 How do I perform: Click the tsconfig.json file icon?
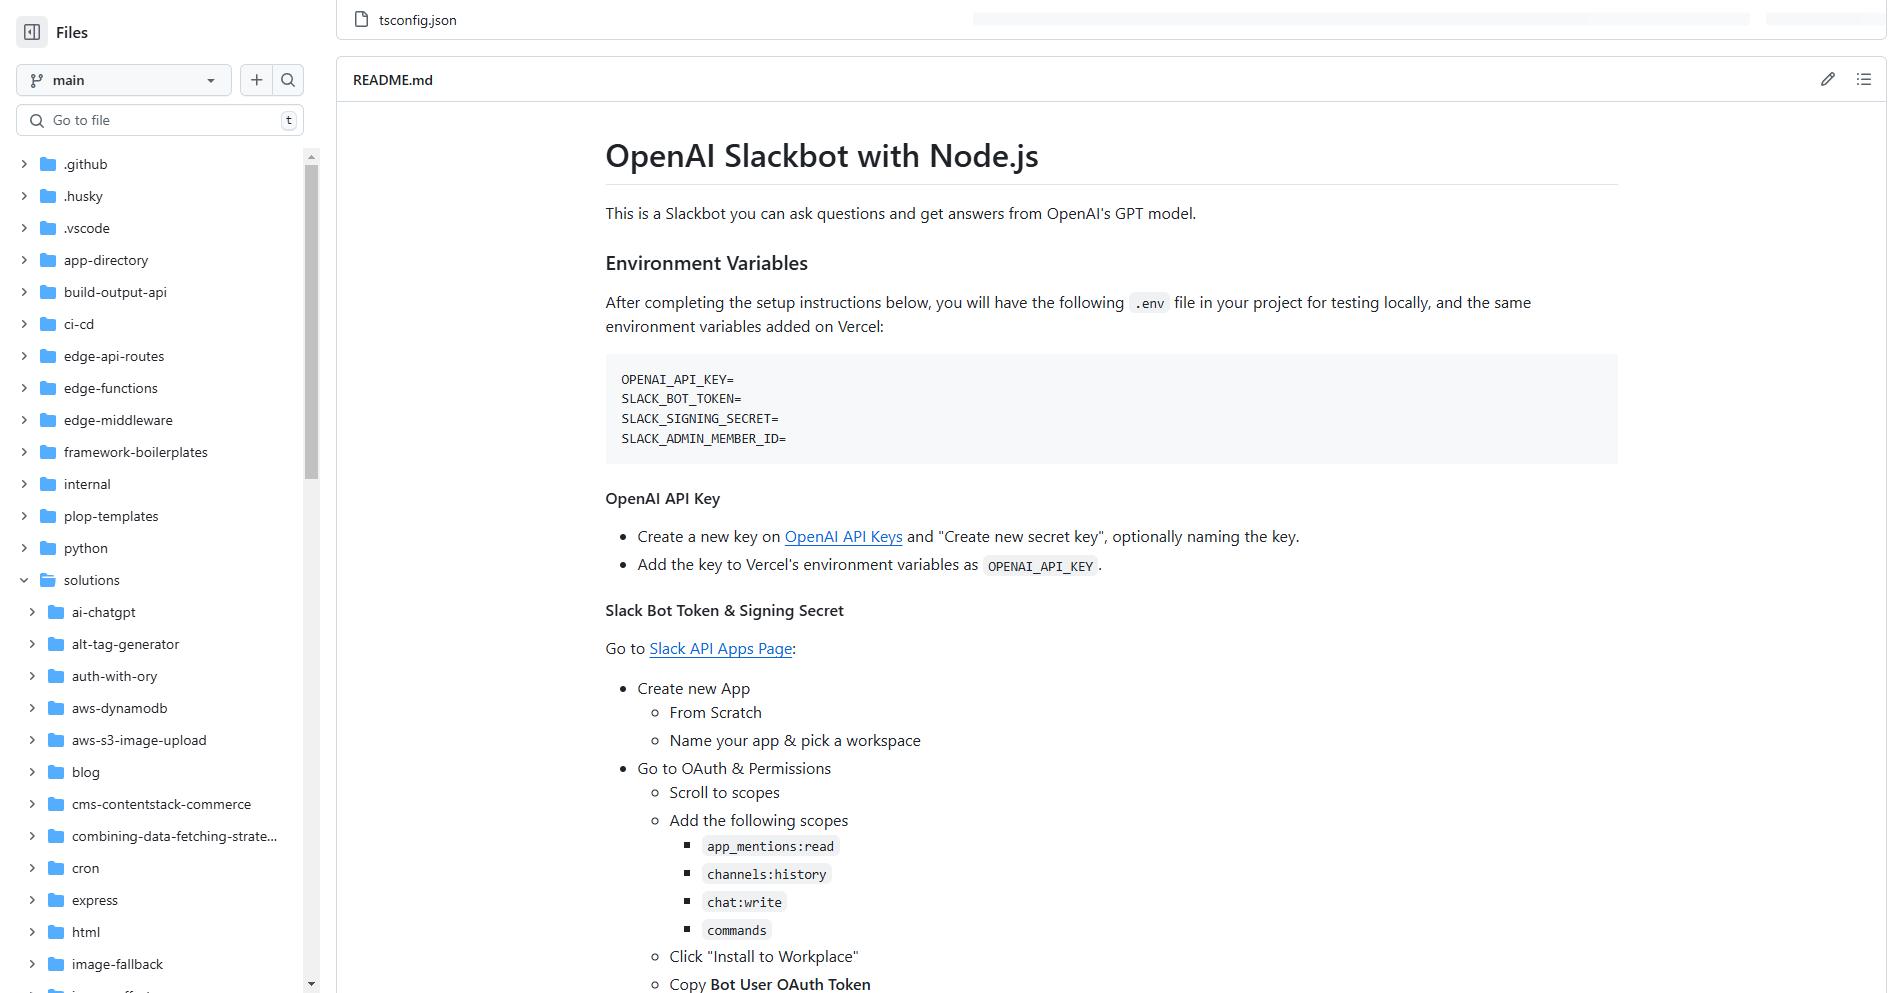(362, 19)
